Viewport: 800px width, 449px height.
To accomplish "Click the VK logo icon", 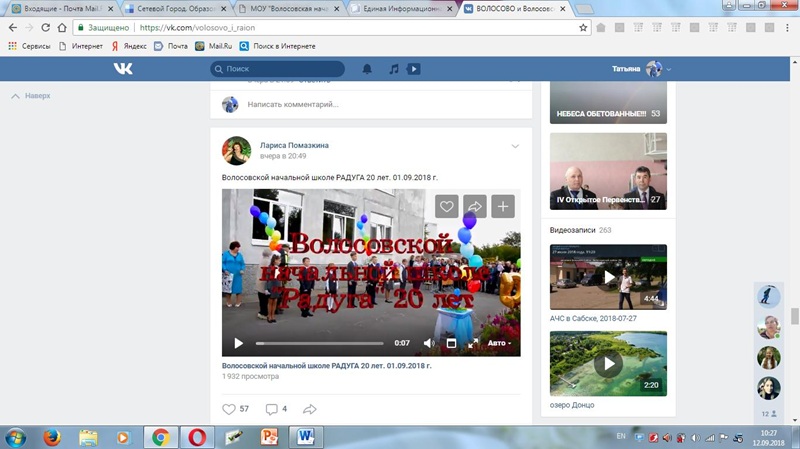I will [123, 68].
